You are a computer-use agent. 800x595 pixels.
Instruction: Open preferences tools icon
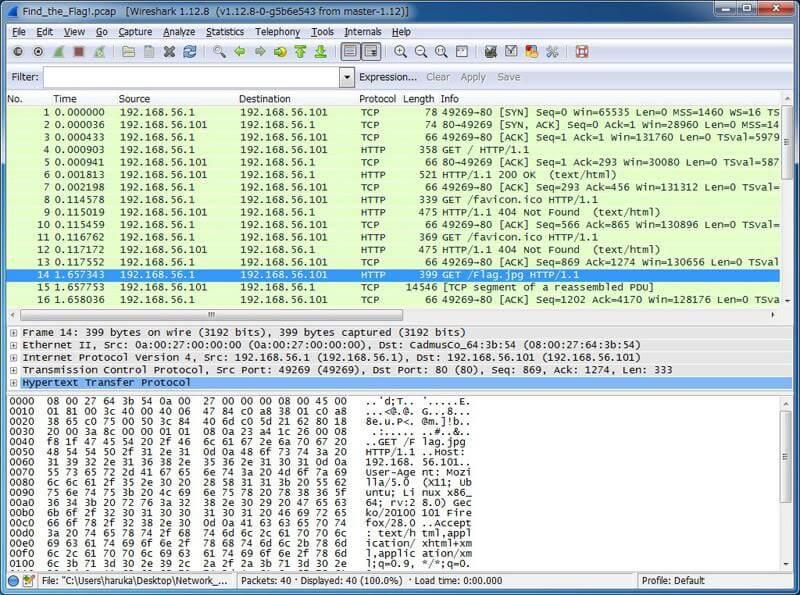(552, 52)
